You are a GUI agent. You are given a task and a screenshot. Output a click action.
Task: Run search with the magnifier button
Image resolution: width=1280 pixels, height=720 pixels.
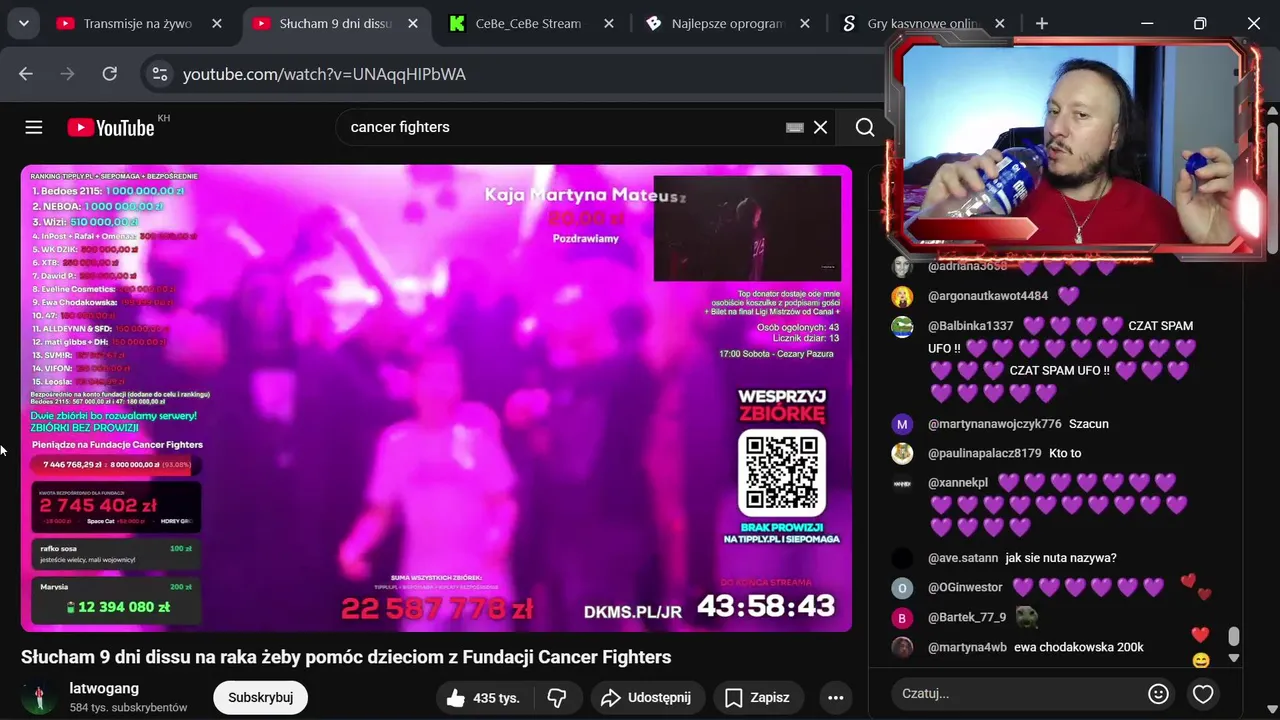pyautogui.click(x=865, y=127)
